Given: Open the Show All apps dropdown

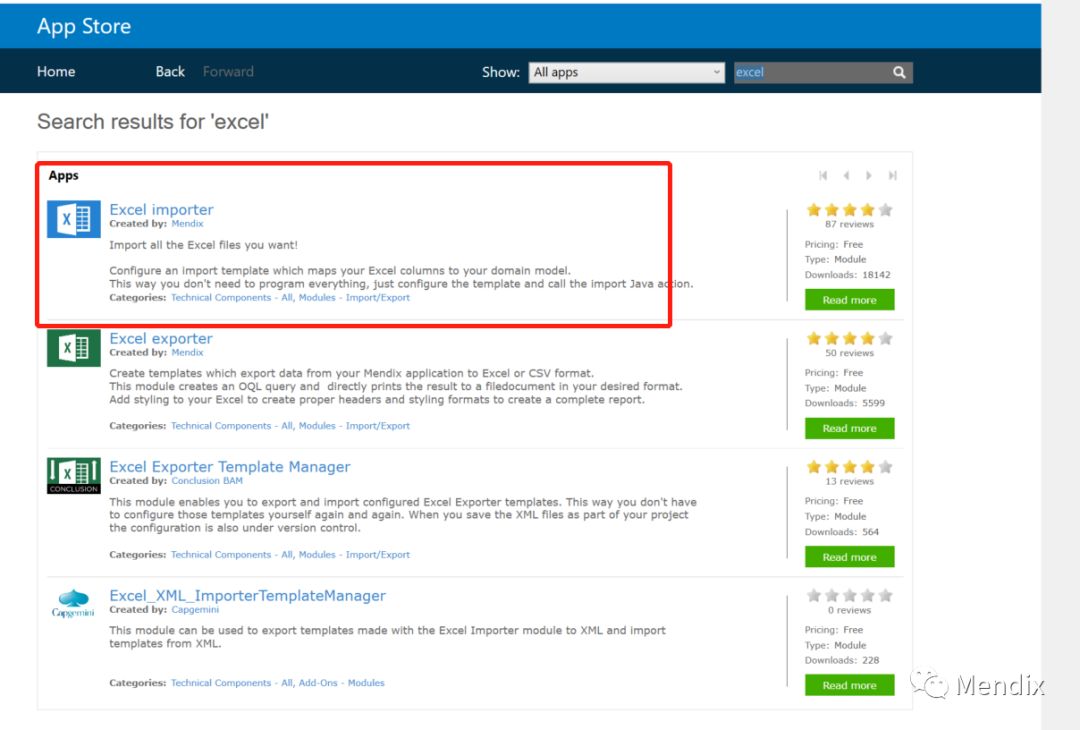Looking at the screenshot, I should tap(626, 72).
